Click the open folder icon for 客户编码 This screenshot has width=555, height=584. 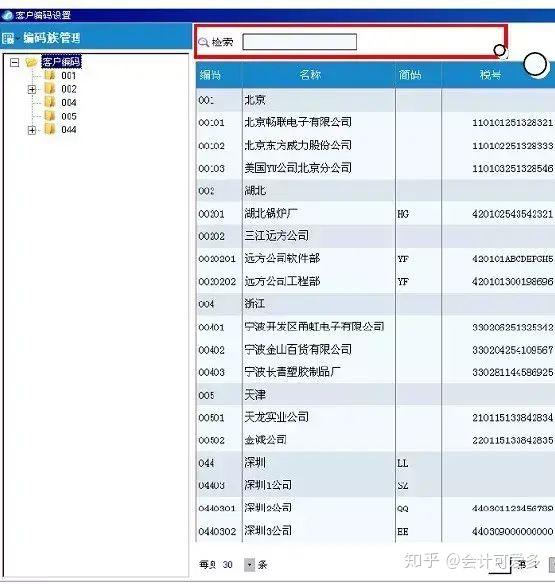tap(32, 62)
